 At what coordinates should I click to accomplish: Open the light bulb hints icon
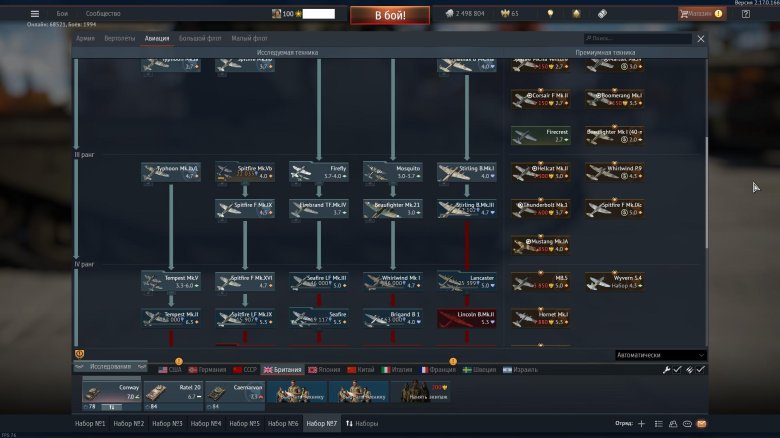tap(549, 14)
